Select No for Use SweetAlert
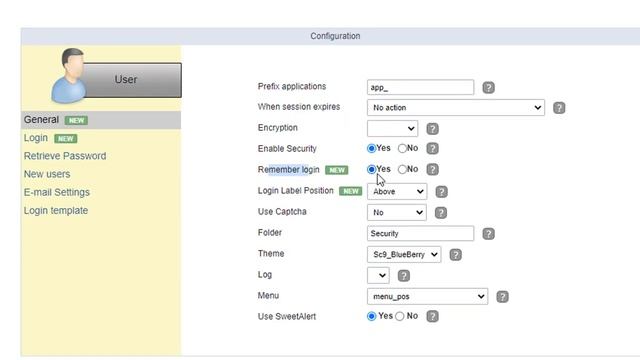 [400, 316]
